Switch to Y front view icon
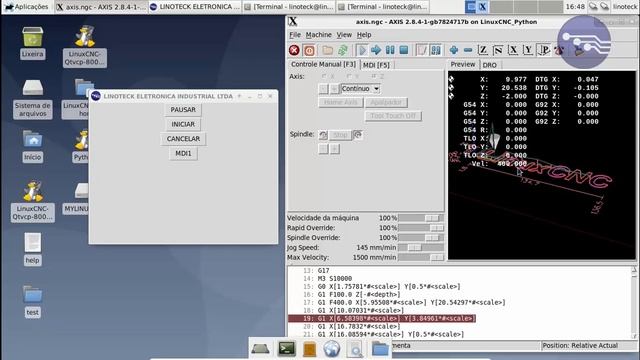 (x=528, y=50)
